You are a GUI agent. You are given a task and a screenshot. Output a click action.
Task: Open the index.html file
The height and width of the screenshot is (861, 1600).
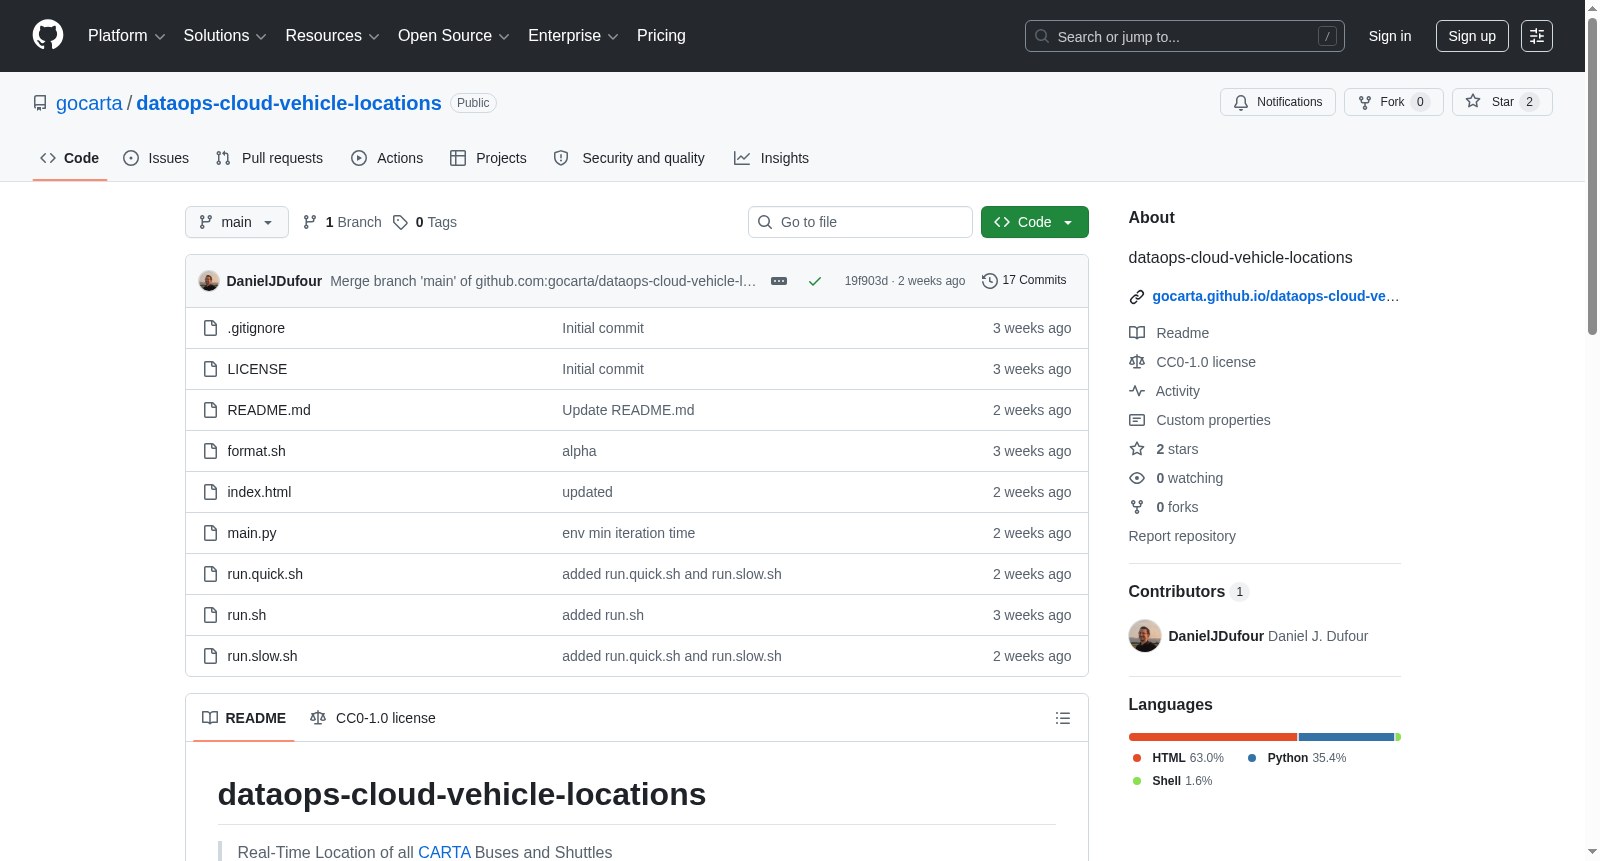(x=259, y=492)
